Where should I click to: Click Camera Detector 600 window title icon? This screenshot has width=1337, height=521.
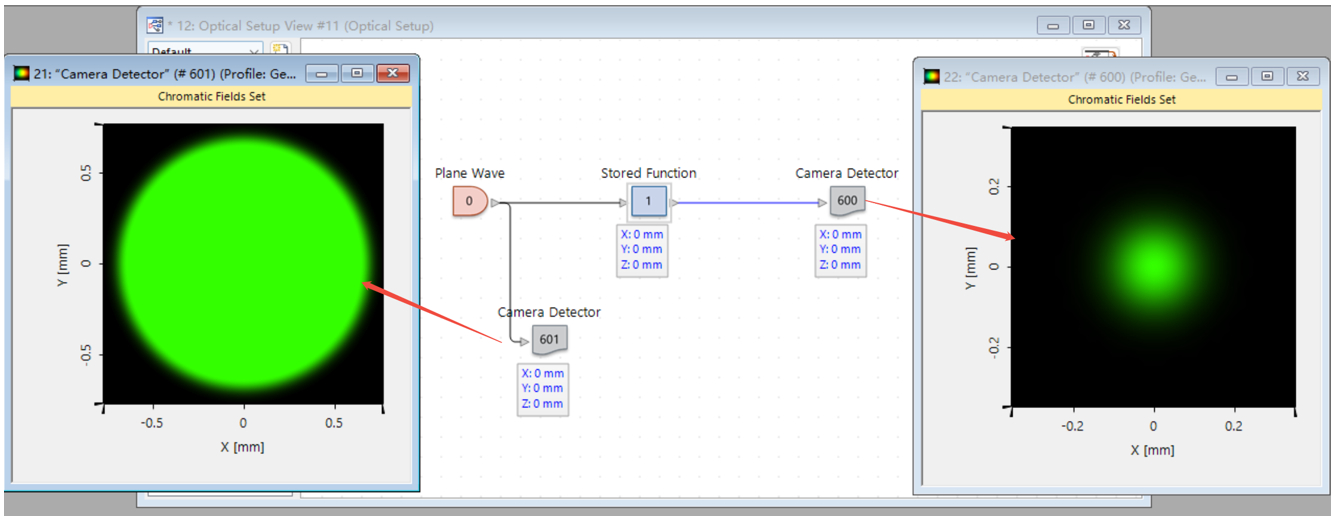point(932,76)
